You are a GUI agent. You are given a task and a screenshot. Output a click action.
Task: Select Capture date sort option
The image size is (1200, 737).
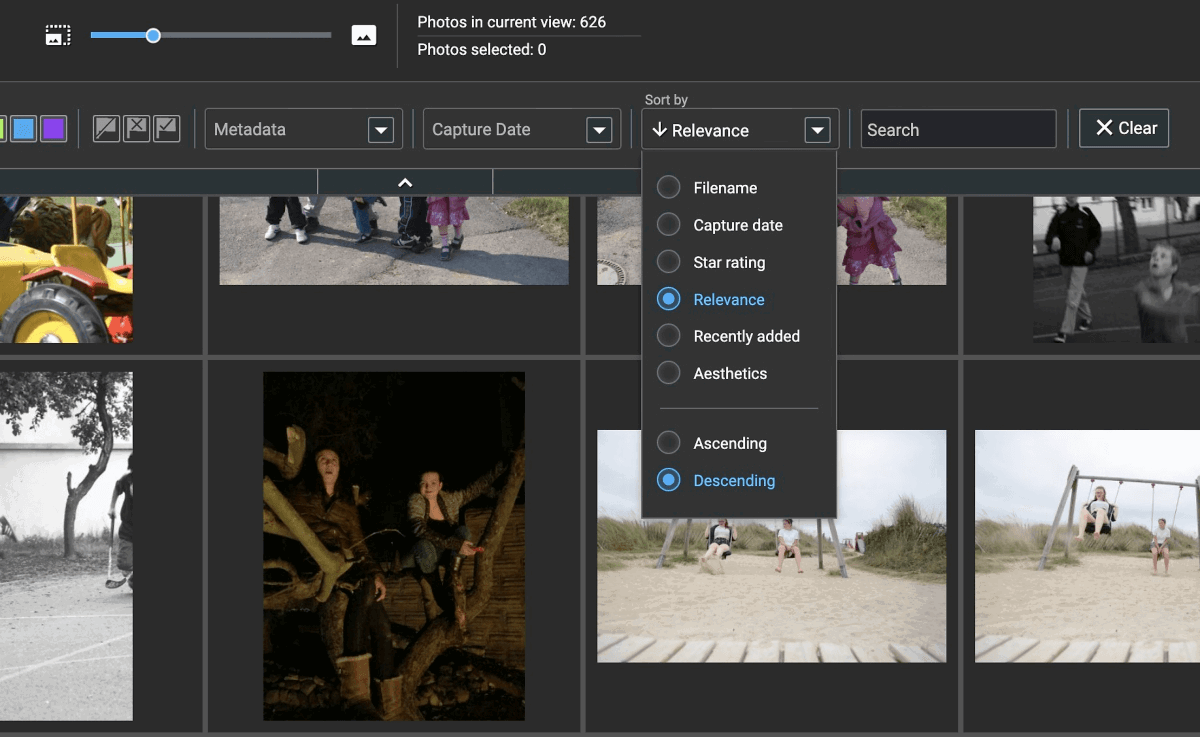coord(720,225)
